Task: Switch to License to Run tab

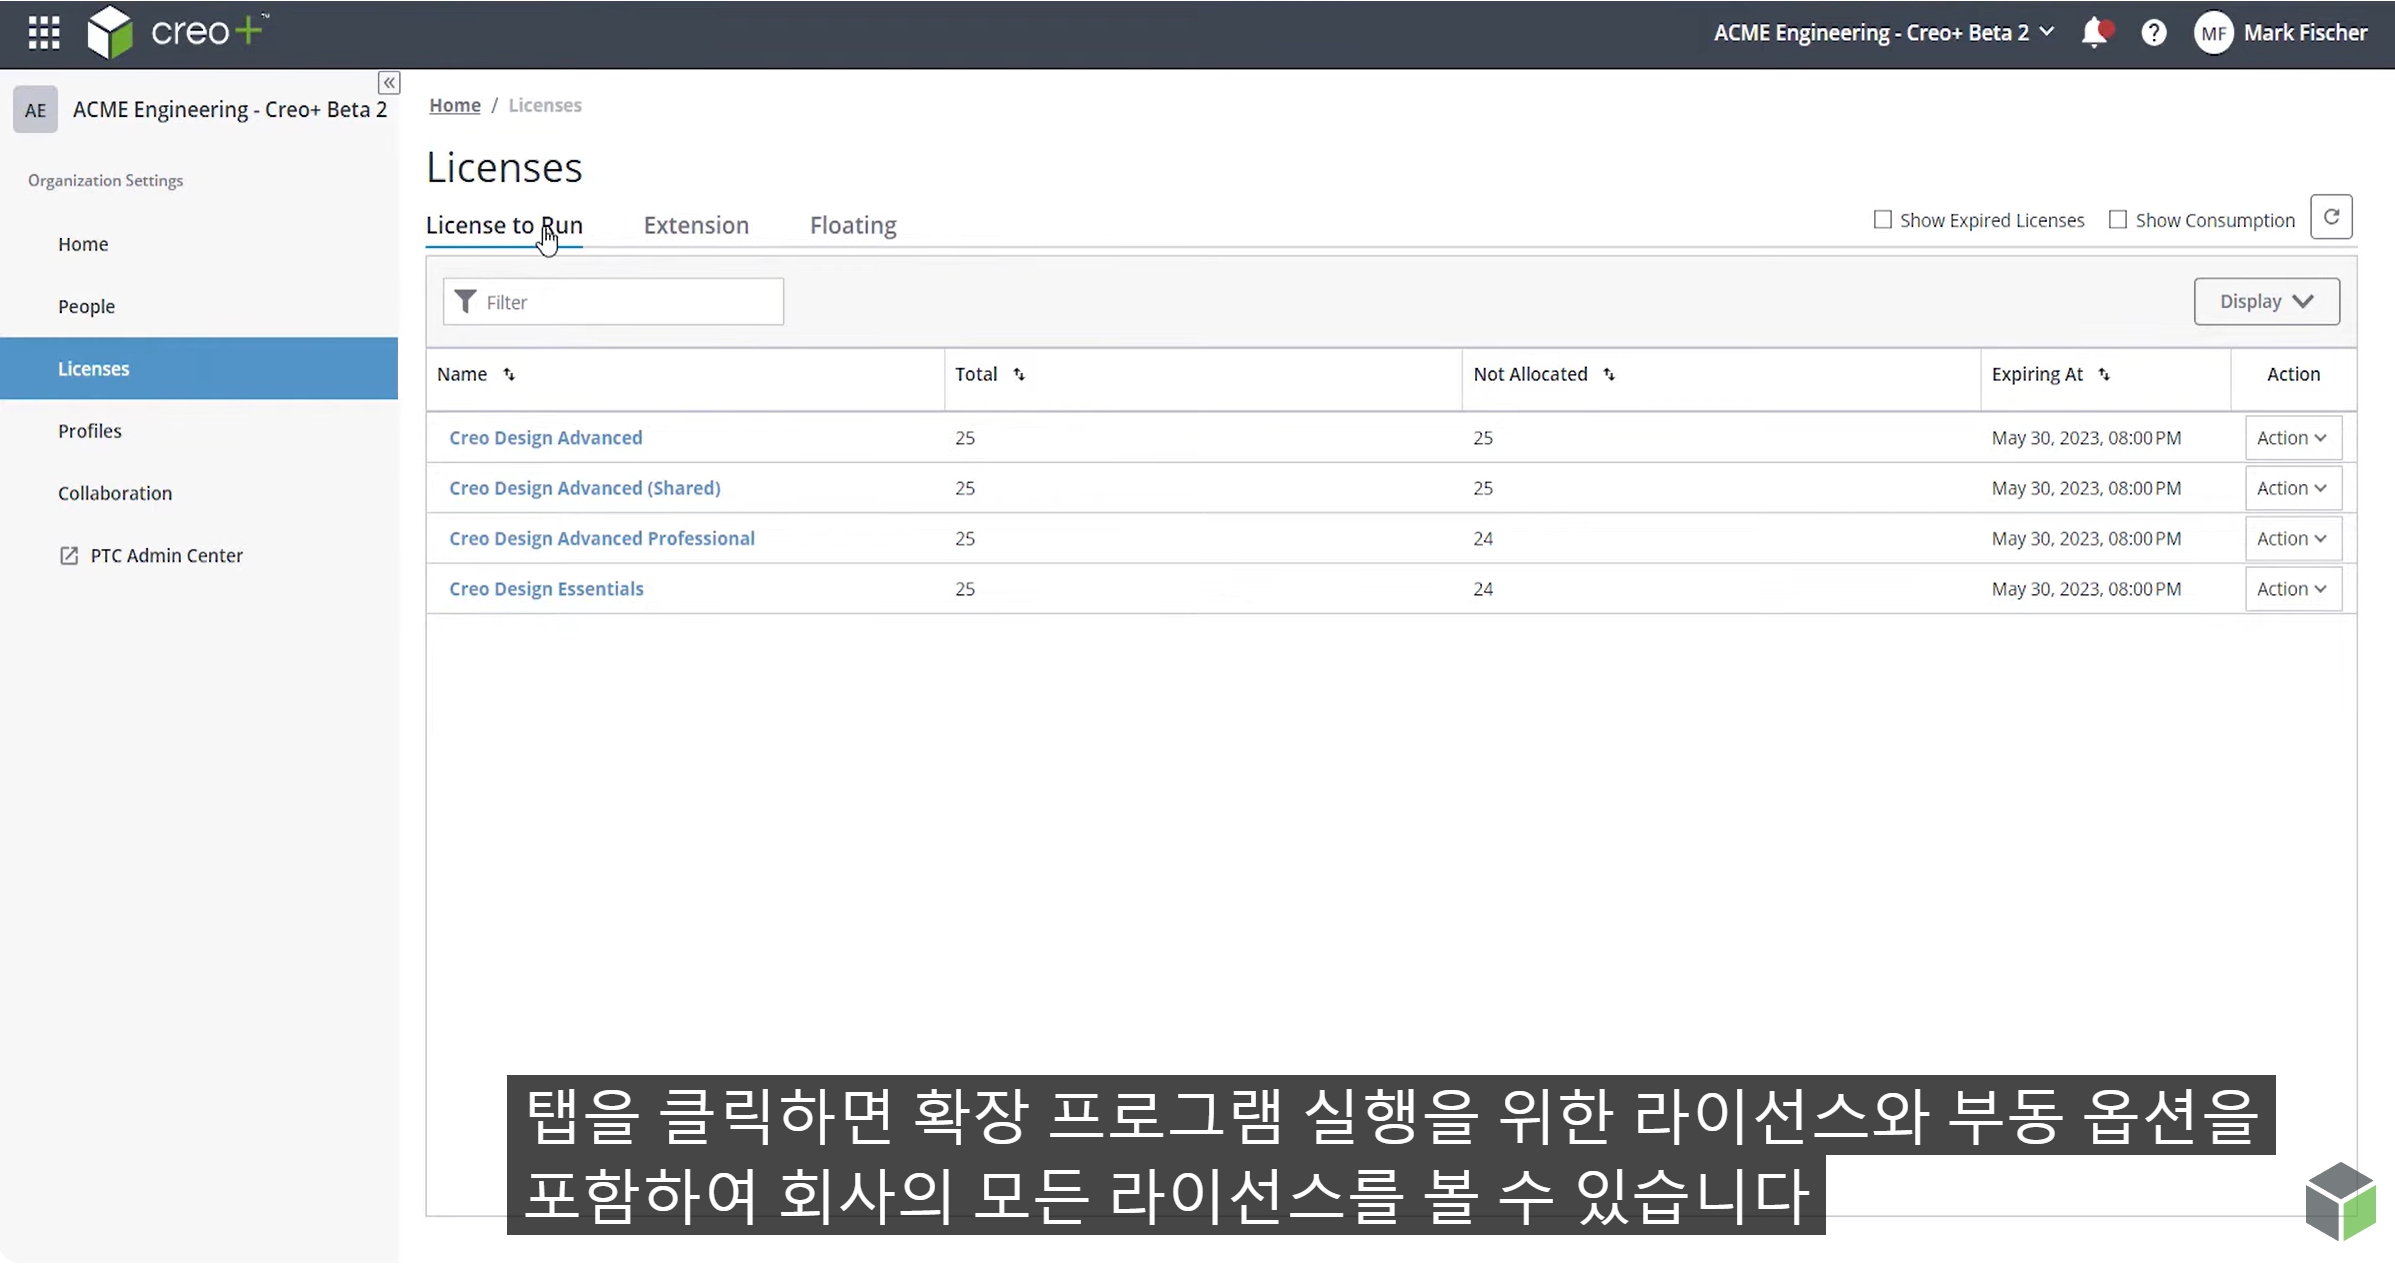Action: 504,225
